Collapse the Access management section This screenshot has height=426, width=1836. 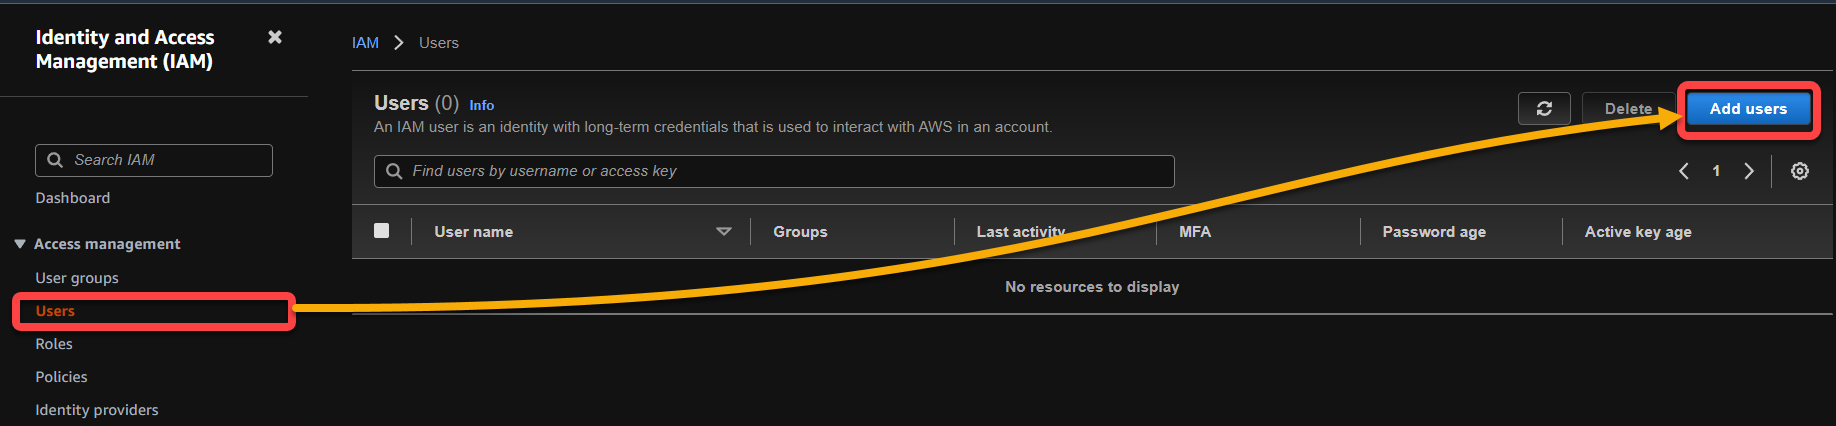[20, 244]
